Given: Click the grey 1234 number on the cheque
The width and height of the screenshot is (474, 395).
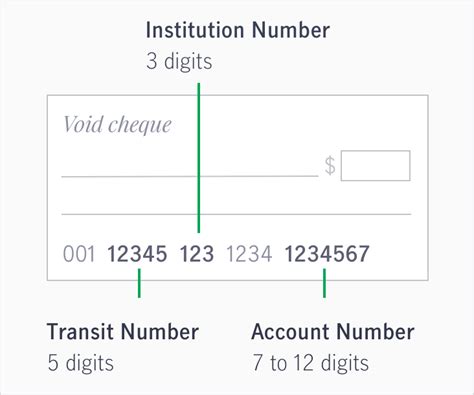Looking at the screenshot, I should (249, 254).
